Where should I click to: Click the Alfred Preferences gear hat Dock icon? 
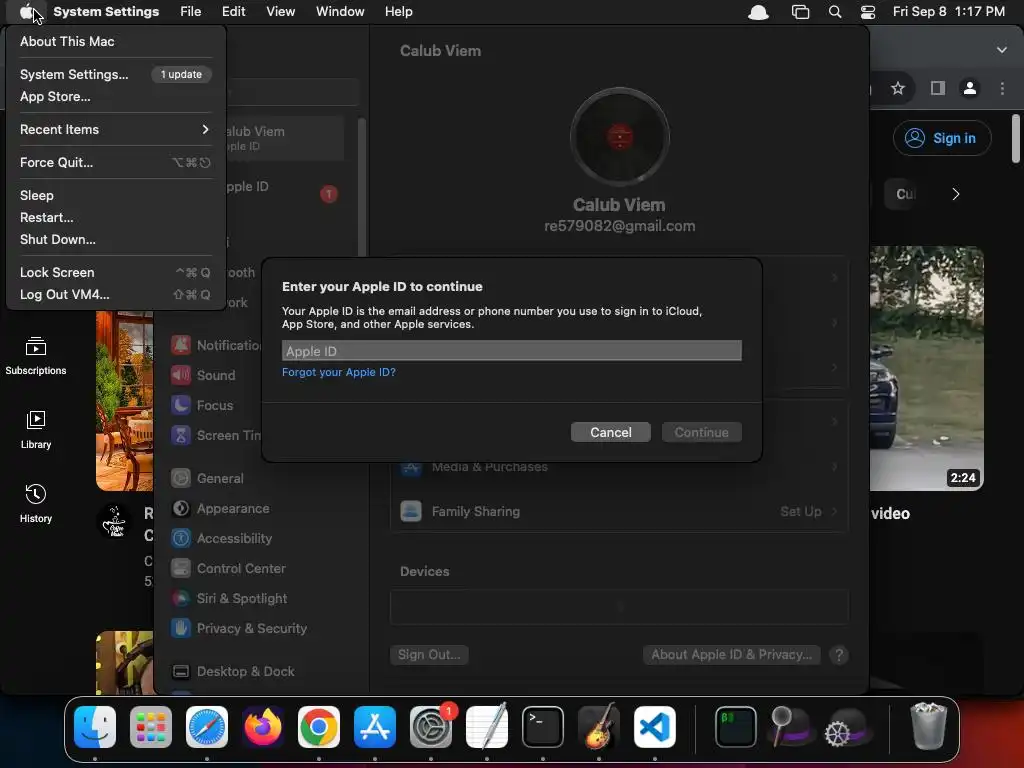pos(848,727)
